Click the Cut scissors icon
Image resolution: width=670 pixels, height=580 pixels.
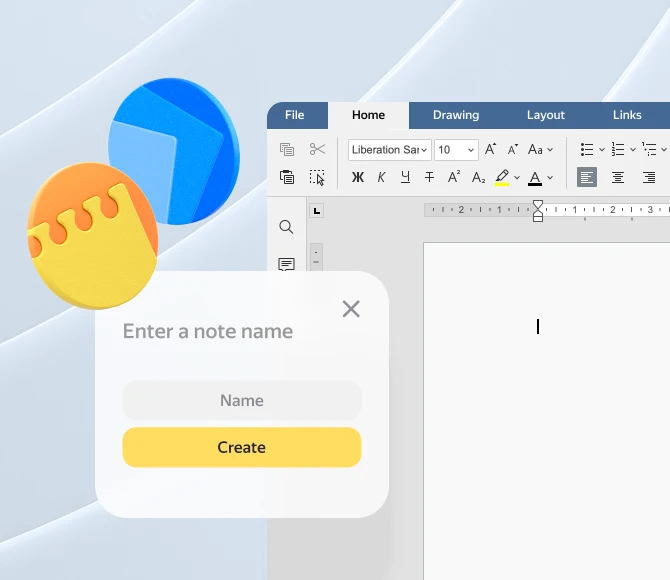pyautogui.click(x=317, y=149)
